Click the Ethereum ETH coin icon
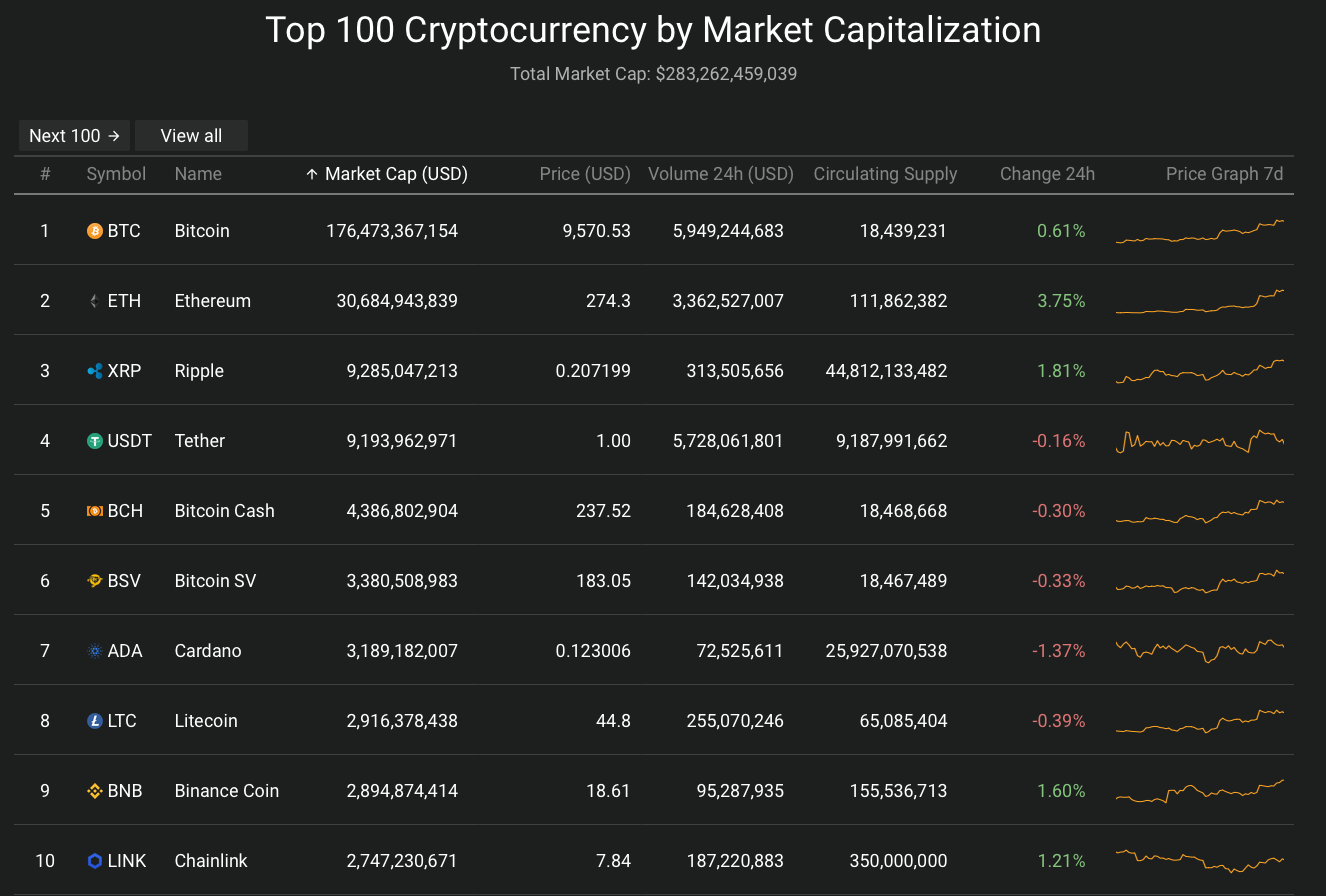1326x896 pixels. click(x=95, y=301)
